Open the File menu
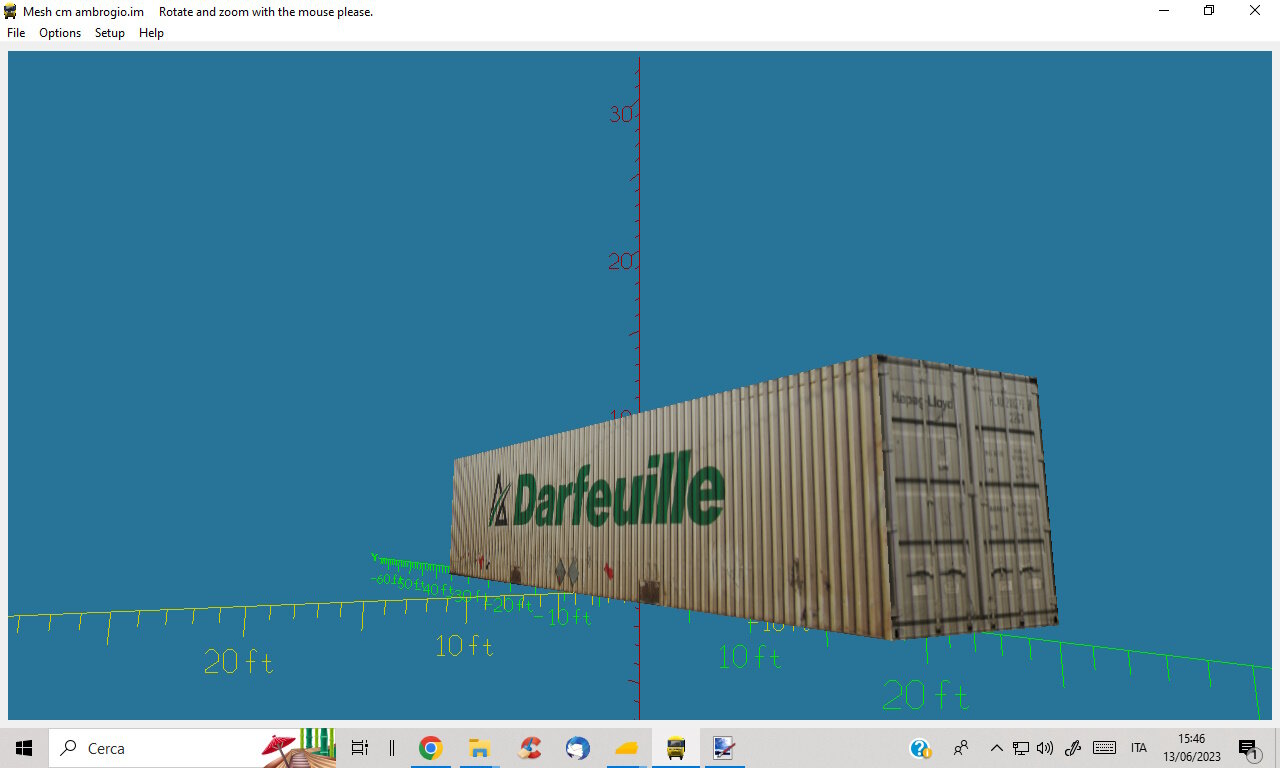 coord(16,33)
